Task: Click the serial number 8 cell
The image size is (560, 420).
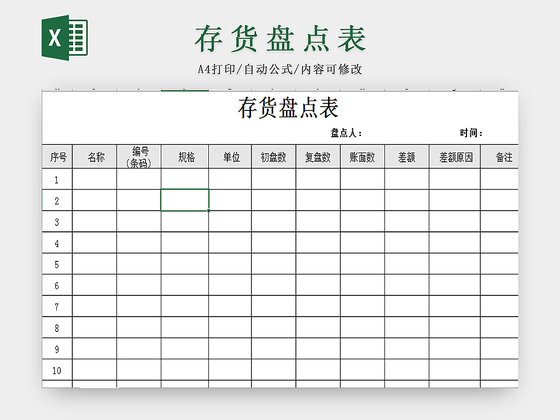Action: pos(57,328)
